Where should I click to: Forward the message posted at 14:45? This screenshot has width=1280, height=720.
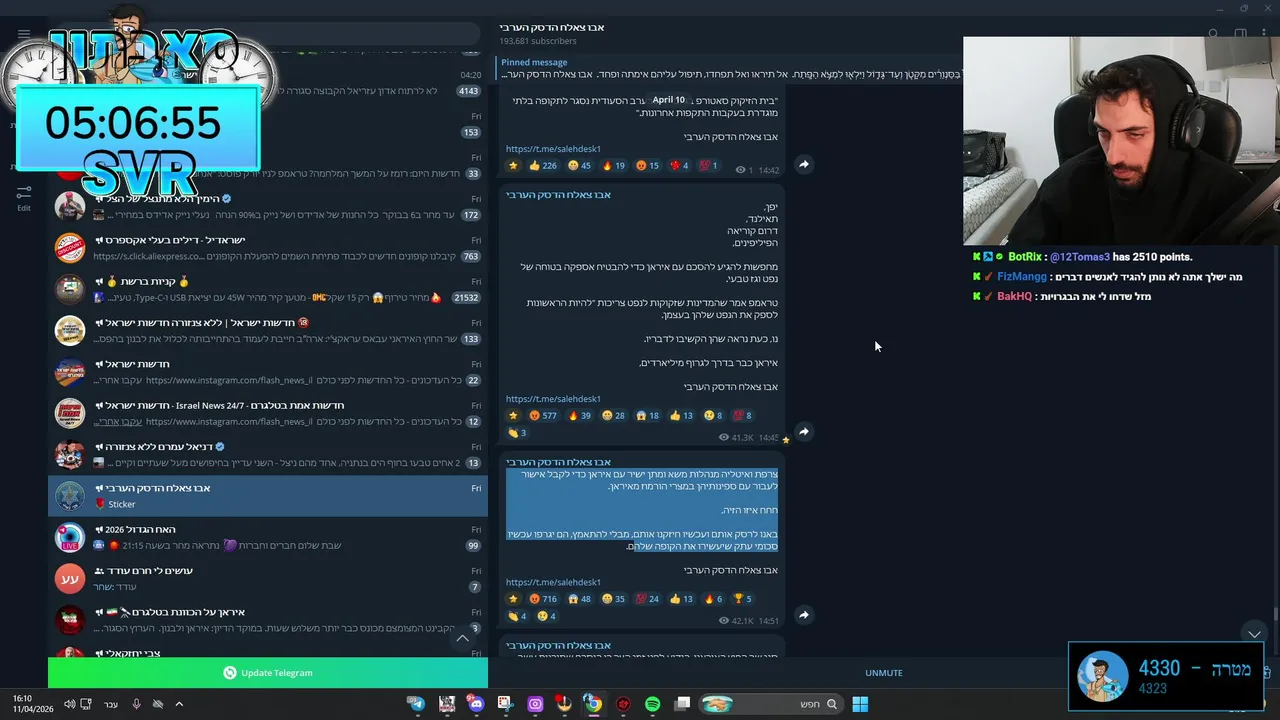tap(803, 431)
